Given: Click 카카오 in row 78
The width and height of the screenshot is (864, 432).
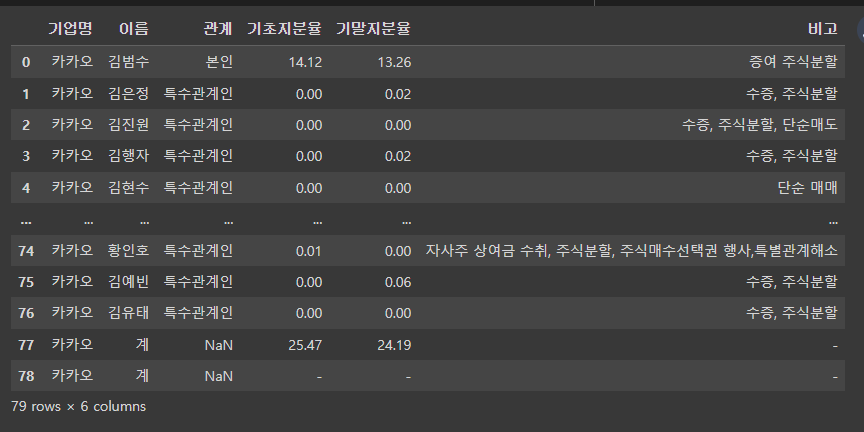Looking at the screenshot, I should pos(72,376).
